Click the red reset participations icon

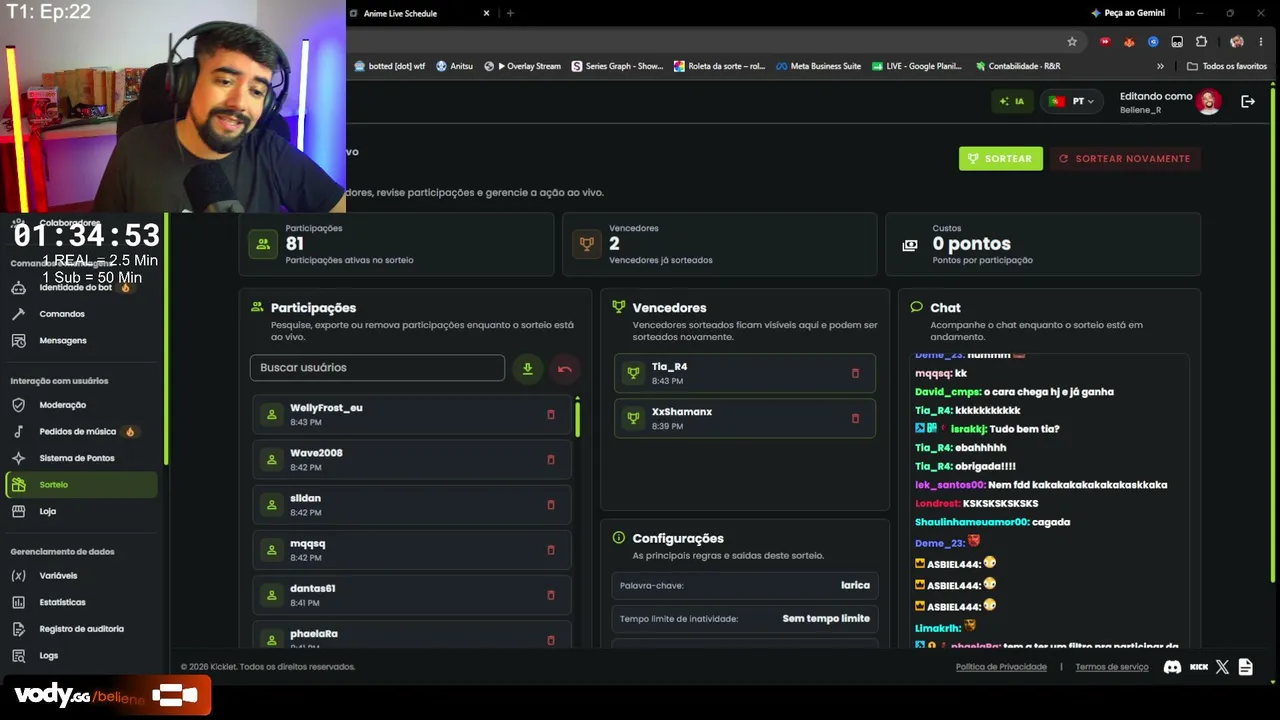click(564, 369)
